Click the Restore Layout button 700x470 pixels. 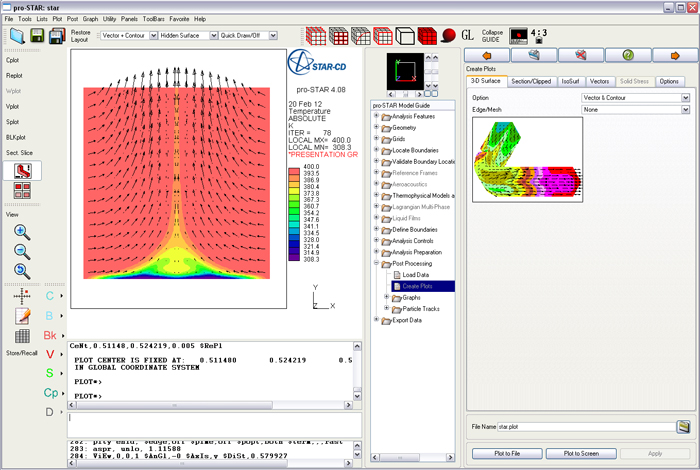[x=80, y=36]
